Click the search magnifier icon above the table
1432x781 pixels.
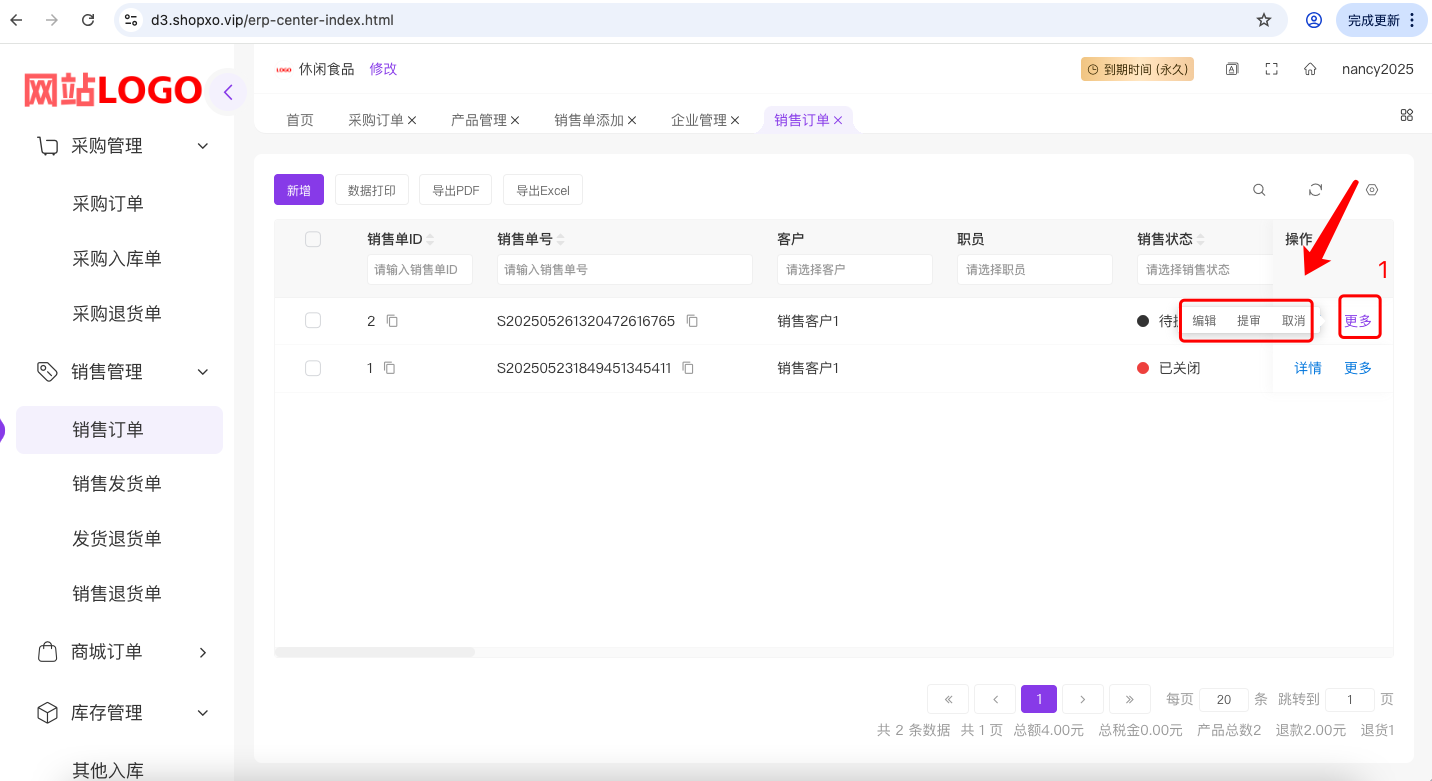tap(1260, 190)
